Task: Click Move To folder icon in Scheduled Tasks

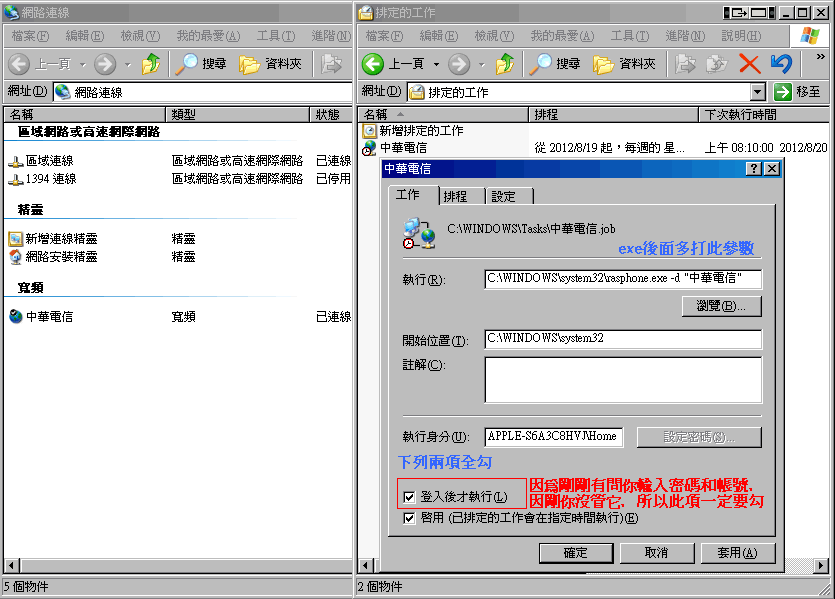Action: click(x=685, y=64)
